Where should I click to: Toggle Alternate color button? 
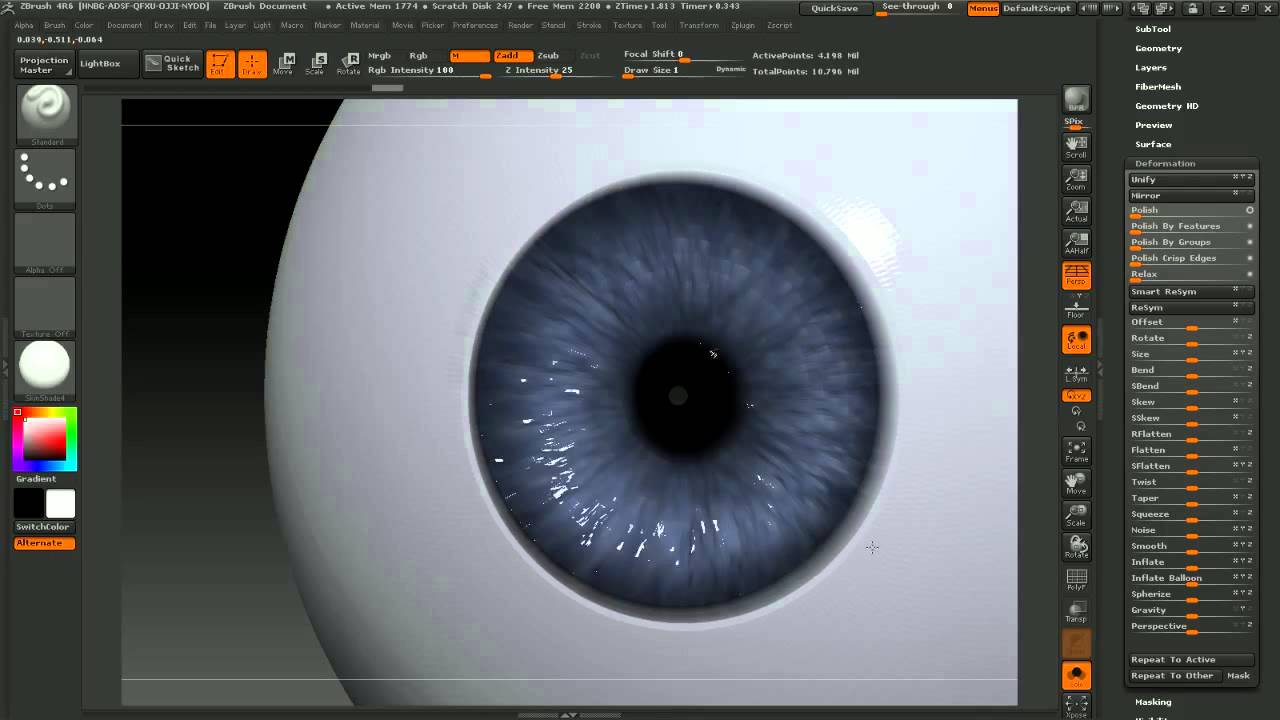[43, 543]
